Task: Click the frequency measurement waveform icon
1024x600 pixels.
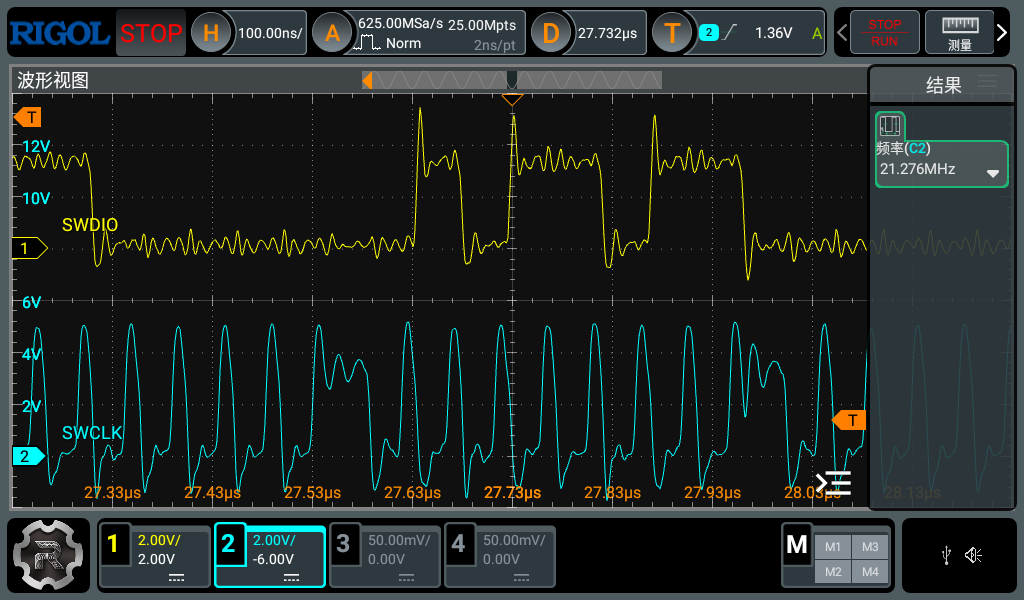Action: click(x=890, y=125)
